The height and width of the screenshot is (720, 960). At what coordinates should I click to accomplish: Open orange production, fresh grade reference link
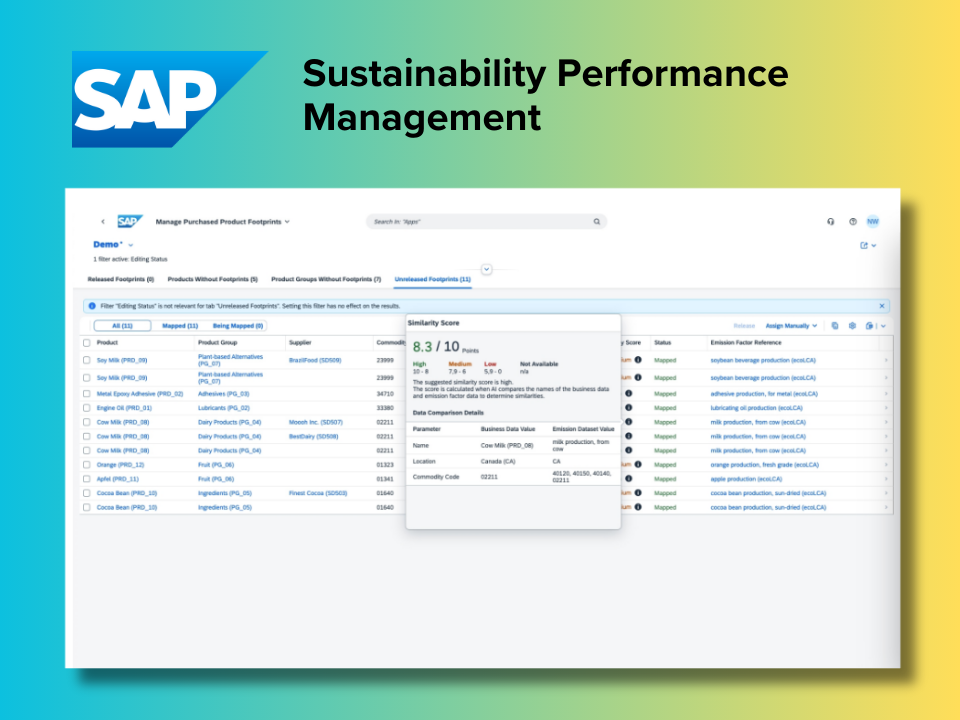pyautogui.click(x=764, y=465)
